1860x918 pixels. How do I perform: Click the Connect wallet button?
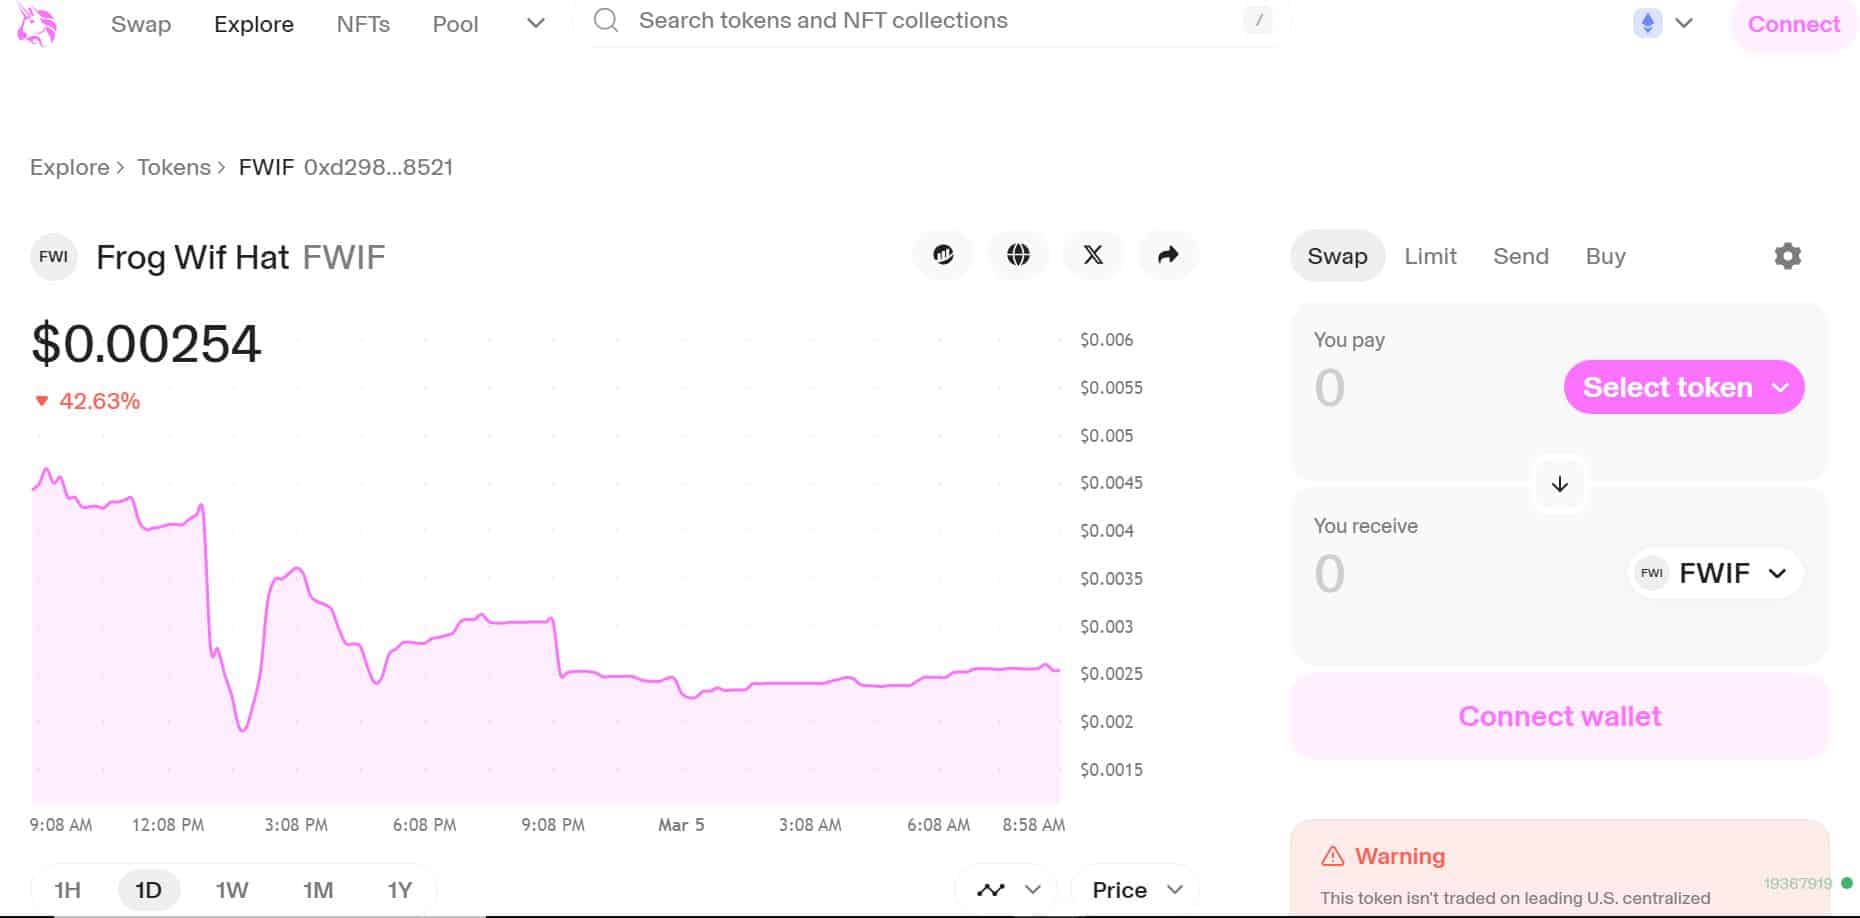point(1559,716)
